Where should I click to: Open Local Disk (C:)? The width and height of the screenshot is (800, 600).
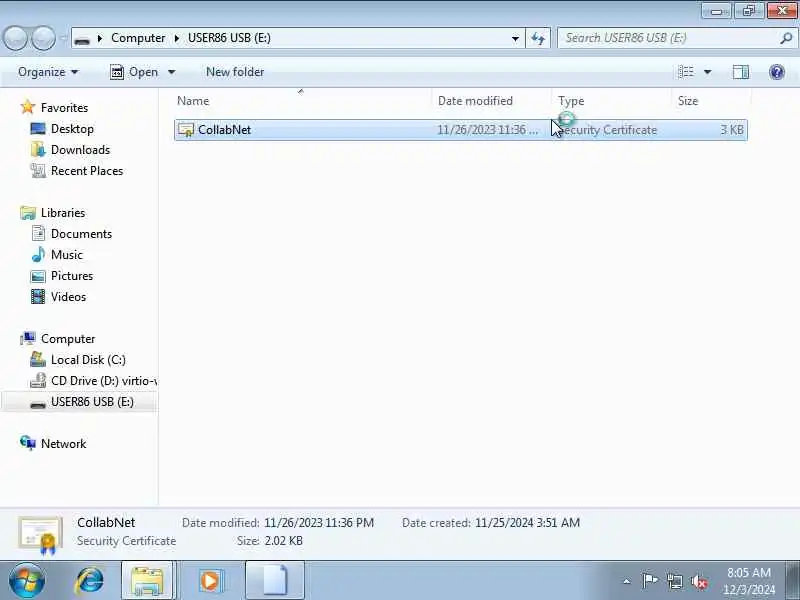point(88,360)
